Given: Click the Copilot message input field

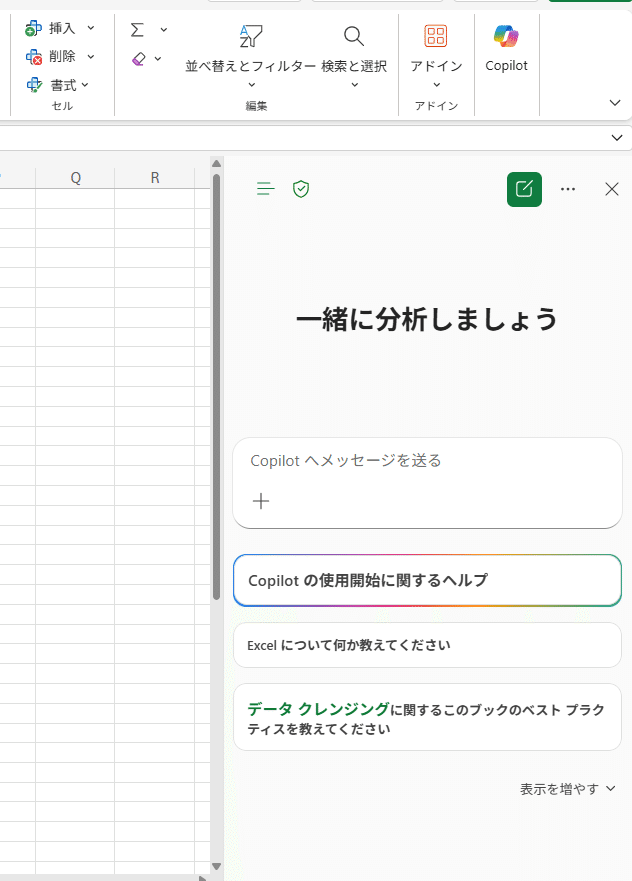Looking at the screenshot, I should pos(428,483).
